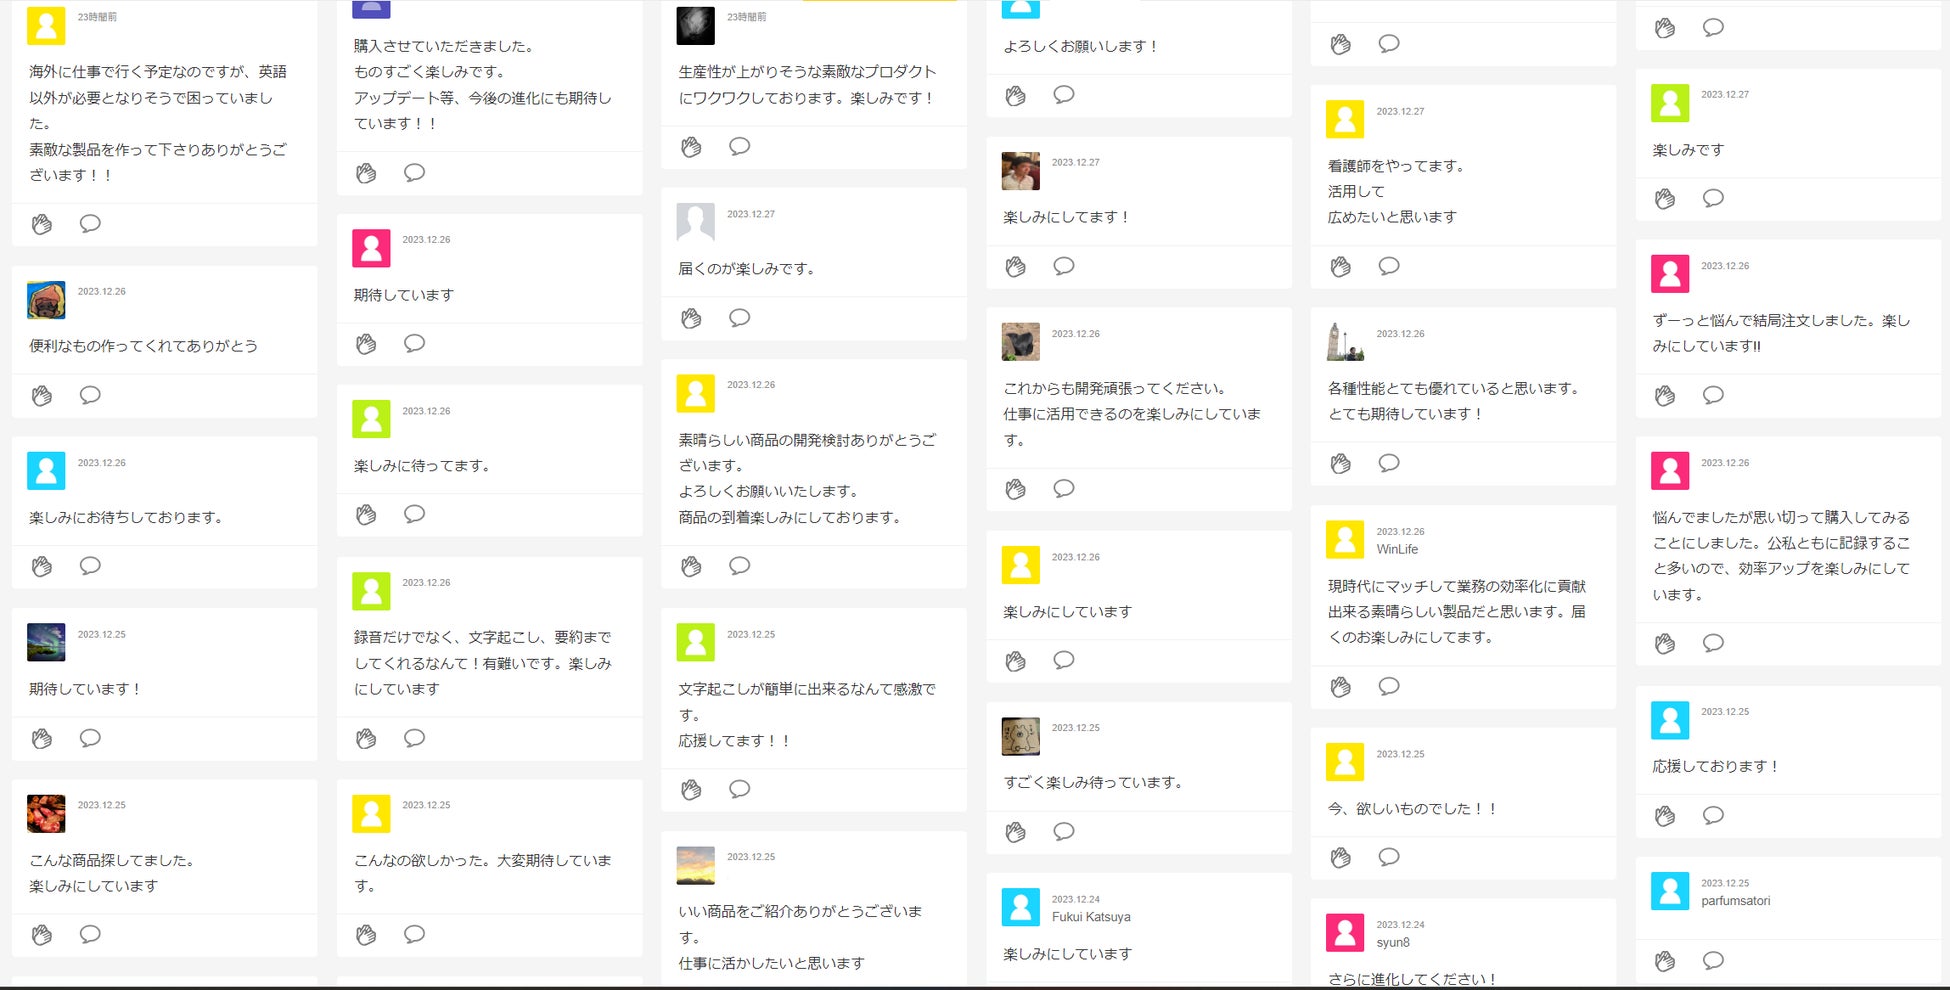Clap for "よろしくお願いします！" comment

pos(1015,96)
